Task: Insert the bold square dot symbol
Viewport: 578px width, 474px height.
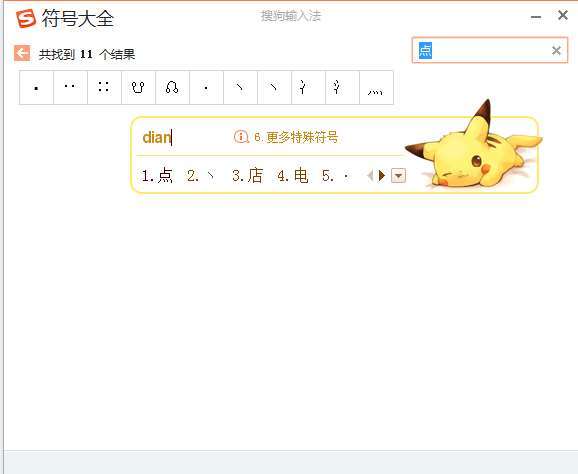Action: (x=36, y=88)
